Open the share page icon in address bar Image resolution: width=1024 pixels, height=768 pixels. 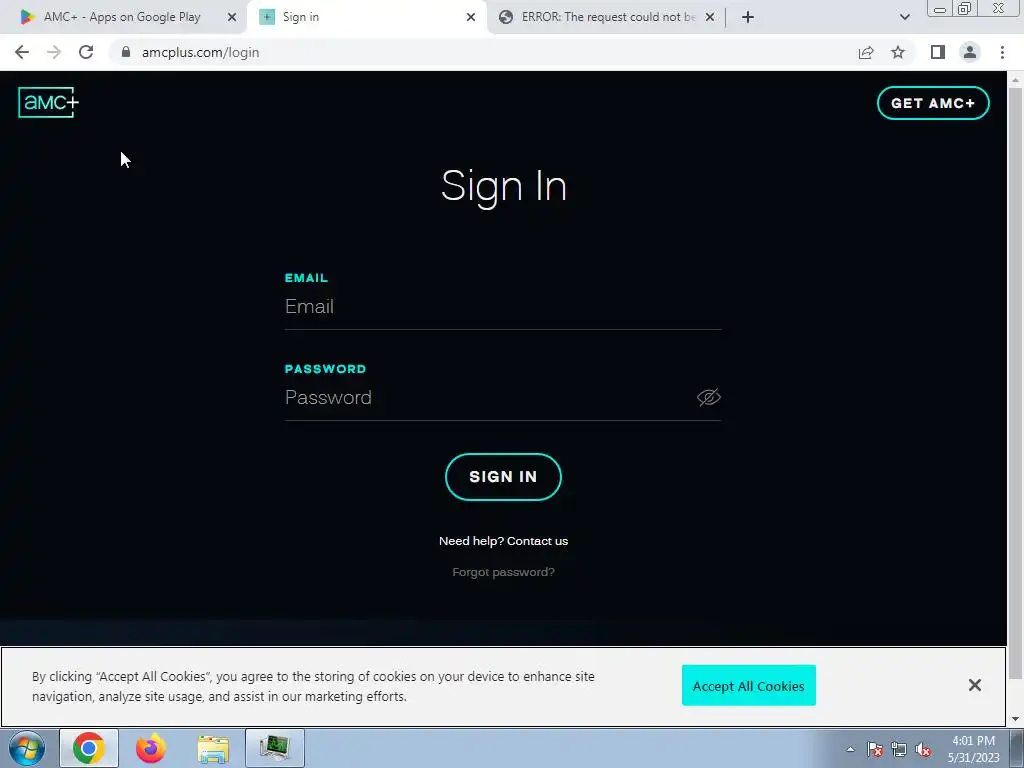click(x=866, y=52)
